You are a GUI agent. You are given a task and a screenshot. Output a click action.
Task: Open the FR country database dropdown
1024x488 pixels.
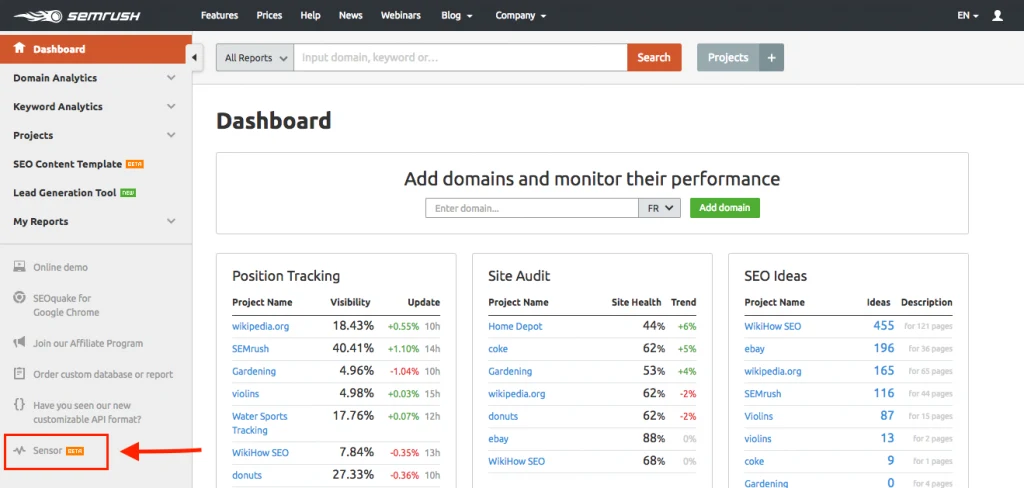tap(660, 208)
